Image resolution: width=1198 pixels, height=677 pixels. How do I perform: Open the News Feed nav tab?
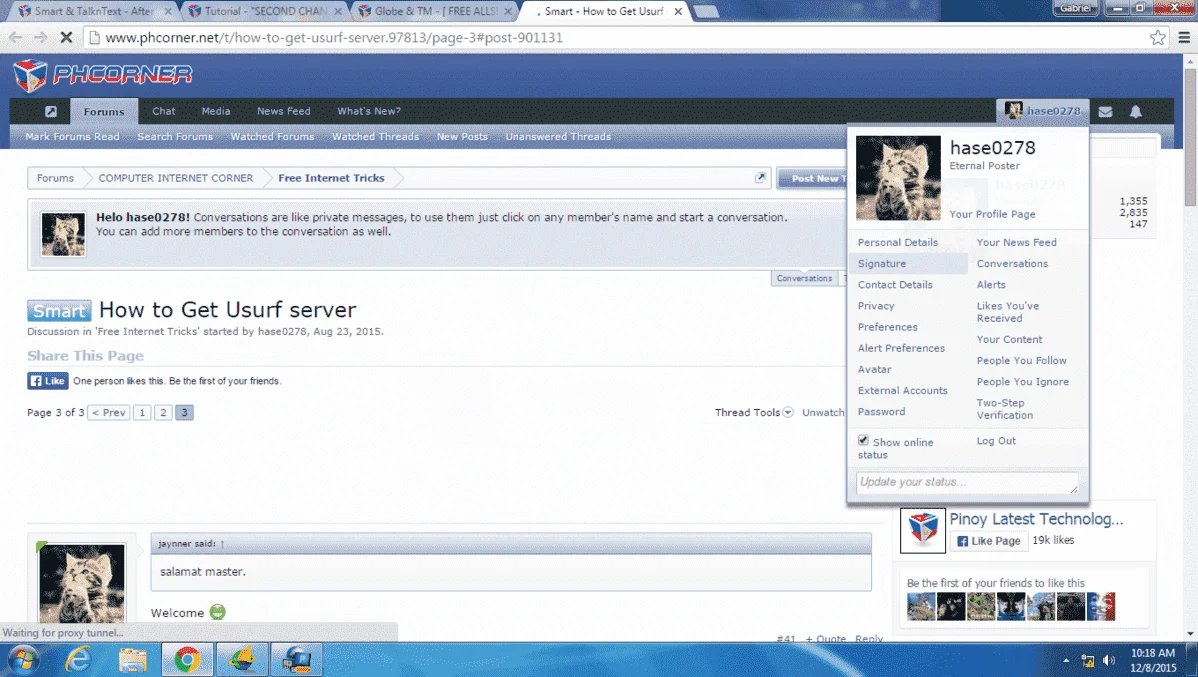(283, 111)
